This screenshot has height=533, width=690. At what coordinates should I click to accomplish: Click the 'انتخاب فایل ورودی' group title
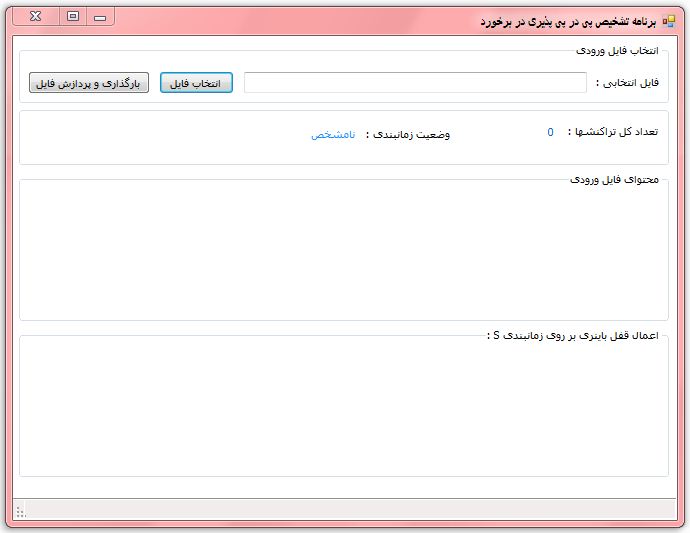tap(617, 51)
